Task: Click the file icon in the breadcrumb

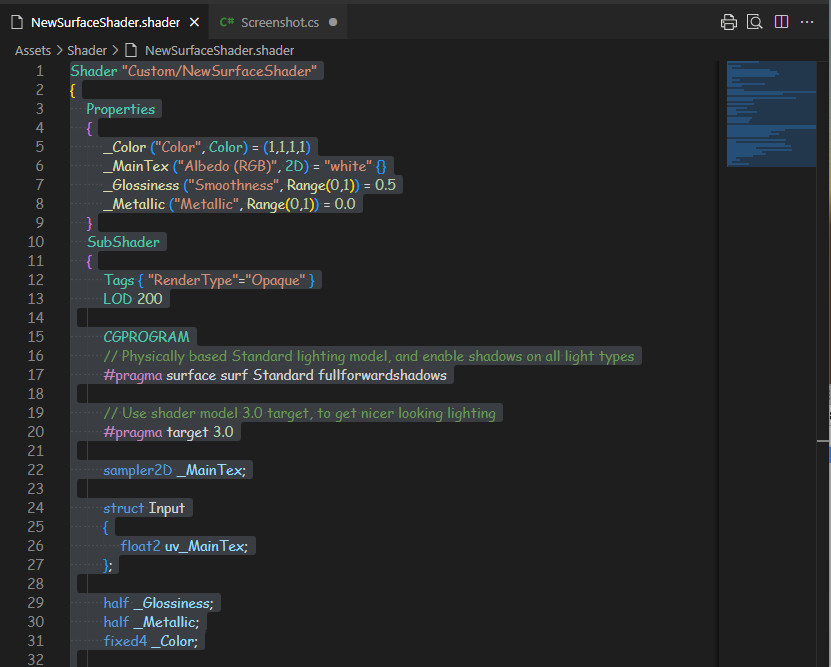Action: click(131, 50)
